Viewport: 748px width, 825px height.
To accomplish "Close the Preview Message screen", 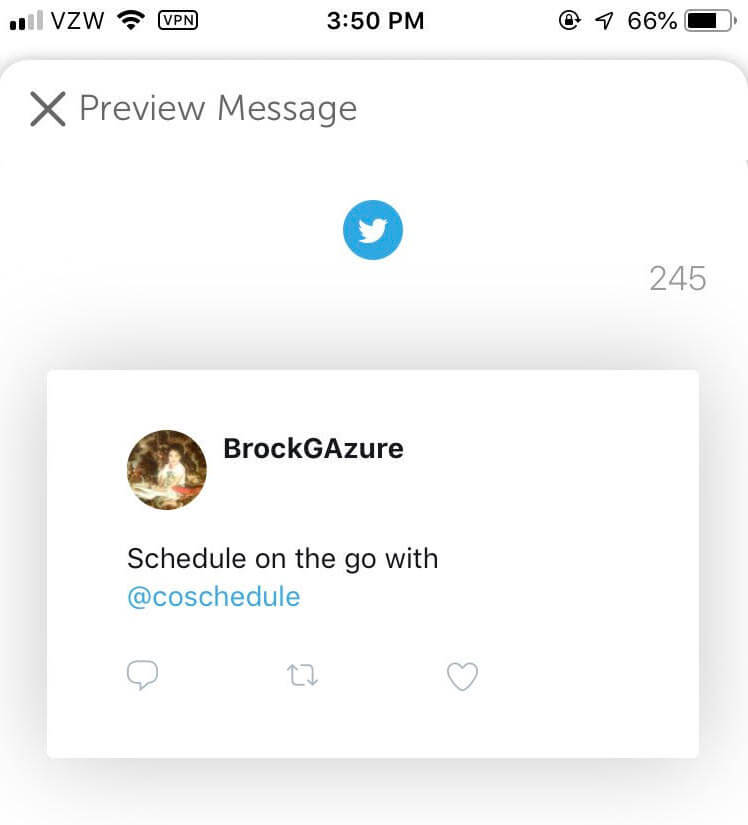I will 48,109.
